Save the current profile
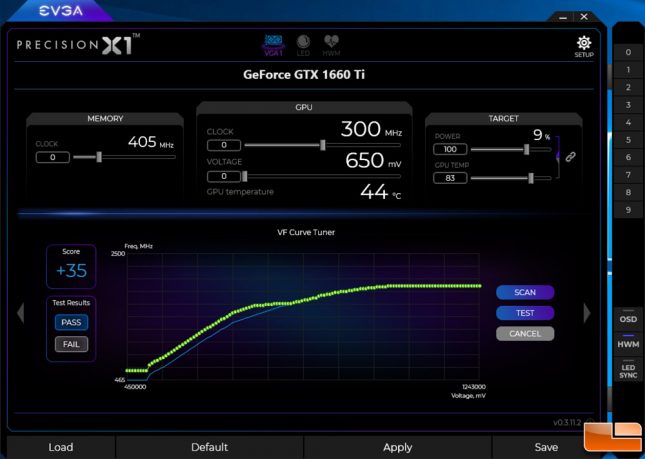Viewport: 645px width, 459px height. pyautogui.click(x=546, y=447)
